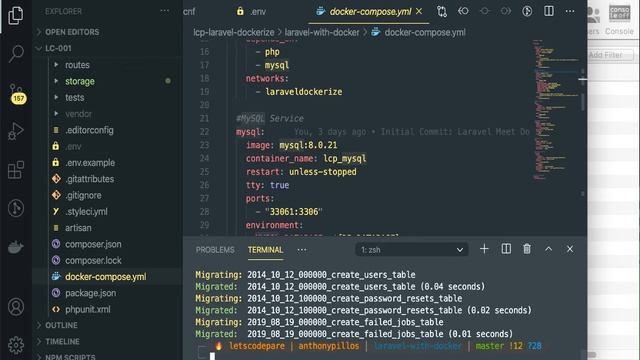Image resolution: width=640 pixels, height=360 pixels.
Task: Click container name lcp_mysql on line 24
Action: pyautogui.click(x=344, y=158)
